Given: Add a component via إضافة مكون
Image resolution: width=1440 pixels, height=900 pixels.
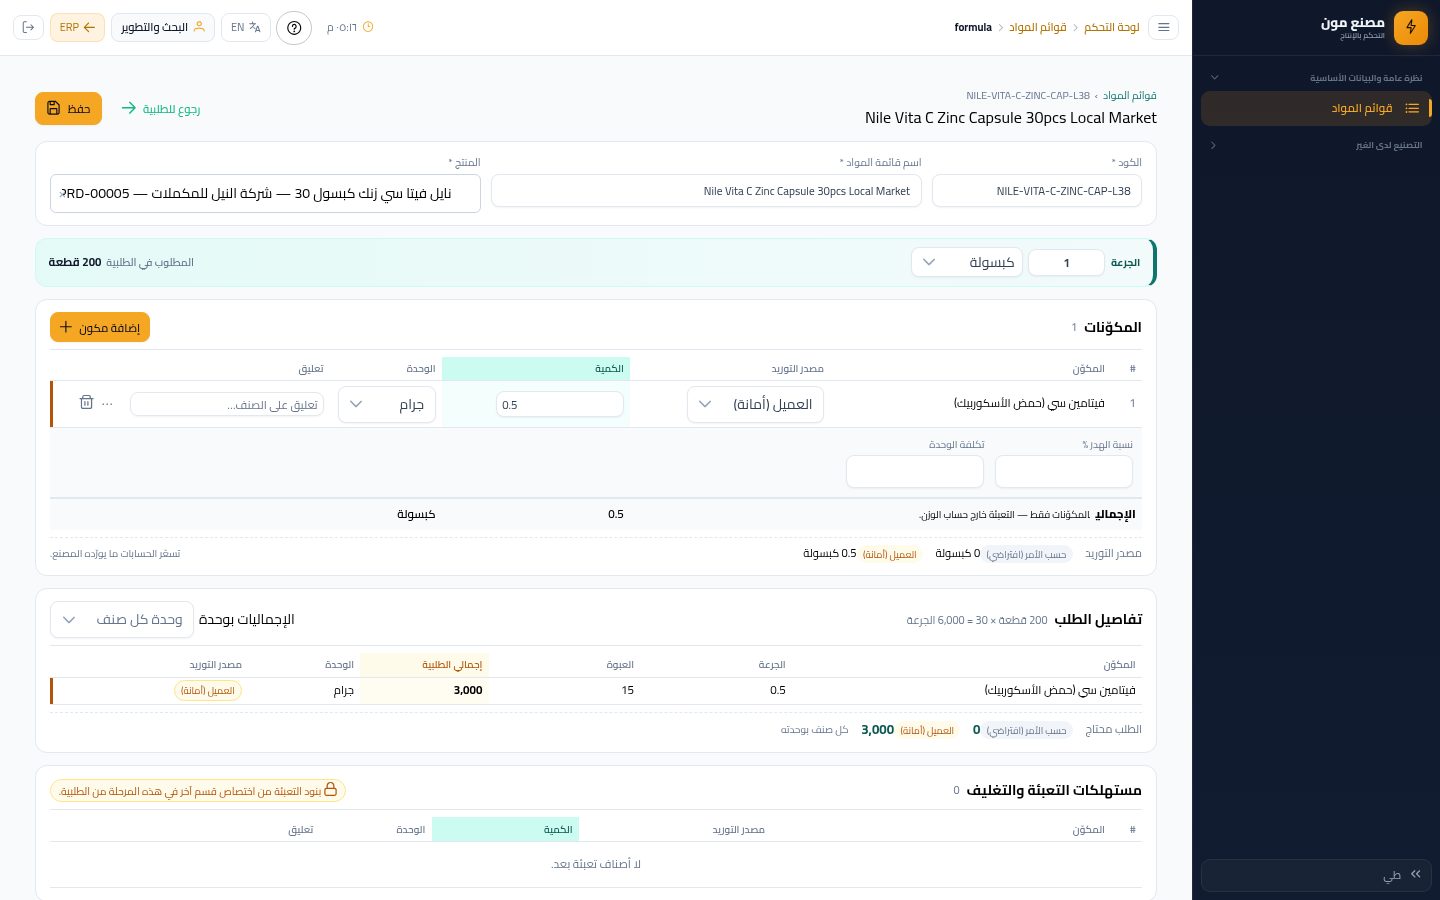Looking at the screenshot, I should tap(100, 327).
